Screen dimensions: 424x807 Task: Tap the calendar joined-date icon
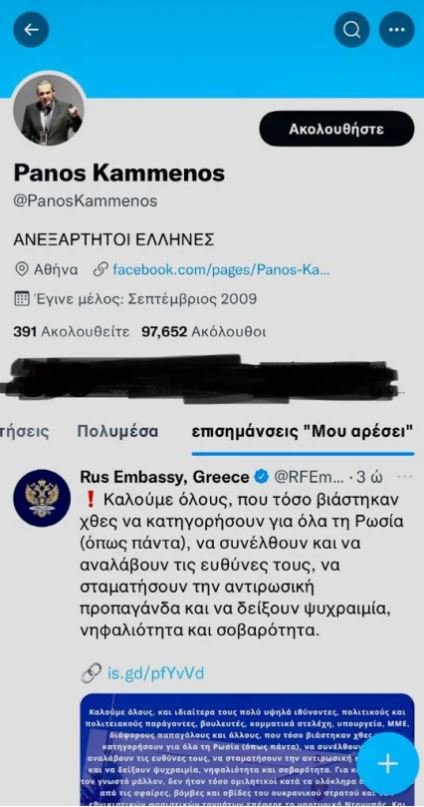tap(21, 299)
